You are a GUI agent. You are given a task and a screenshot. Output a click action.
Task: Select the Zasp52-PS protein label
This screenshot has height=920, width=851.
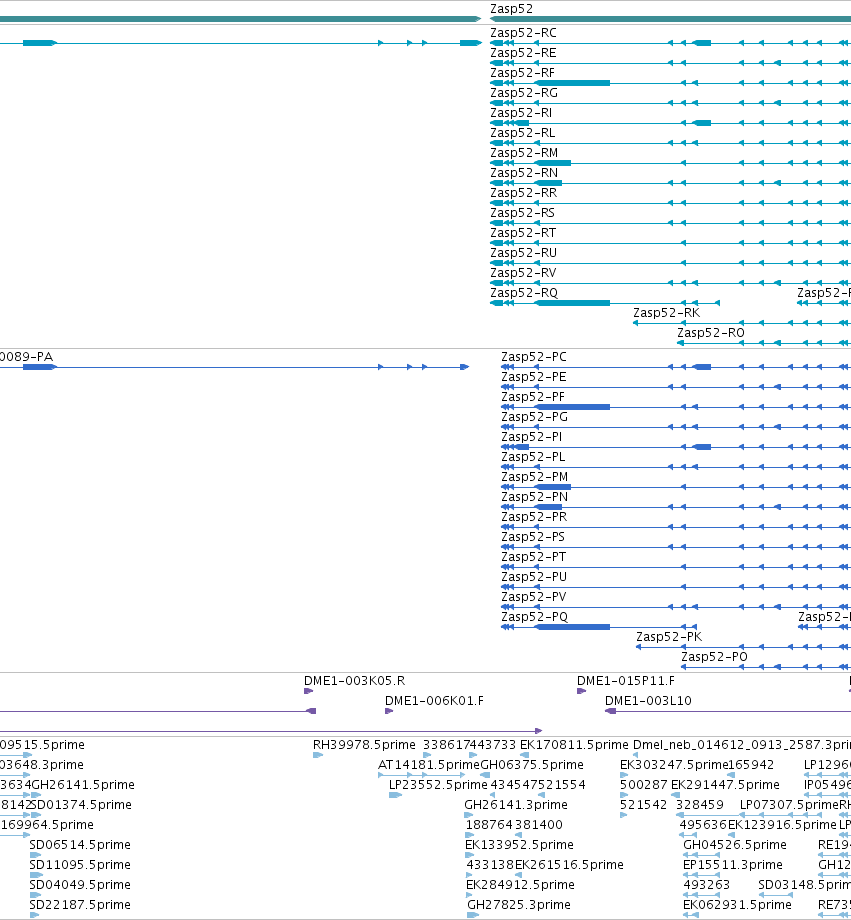pos(533,536)
